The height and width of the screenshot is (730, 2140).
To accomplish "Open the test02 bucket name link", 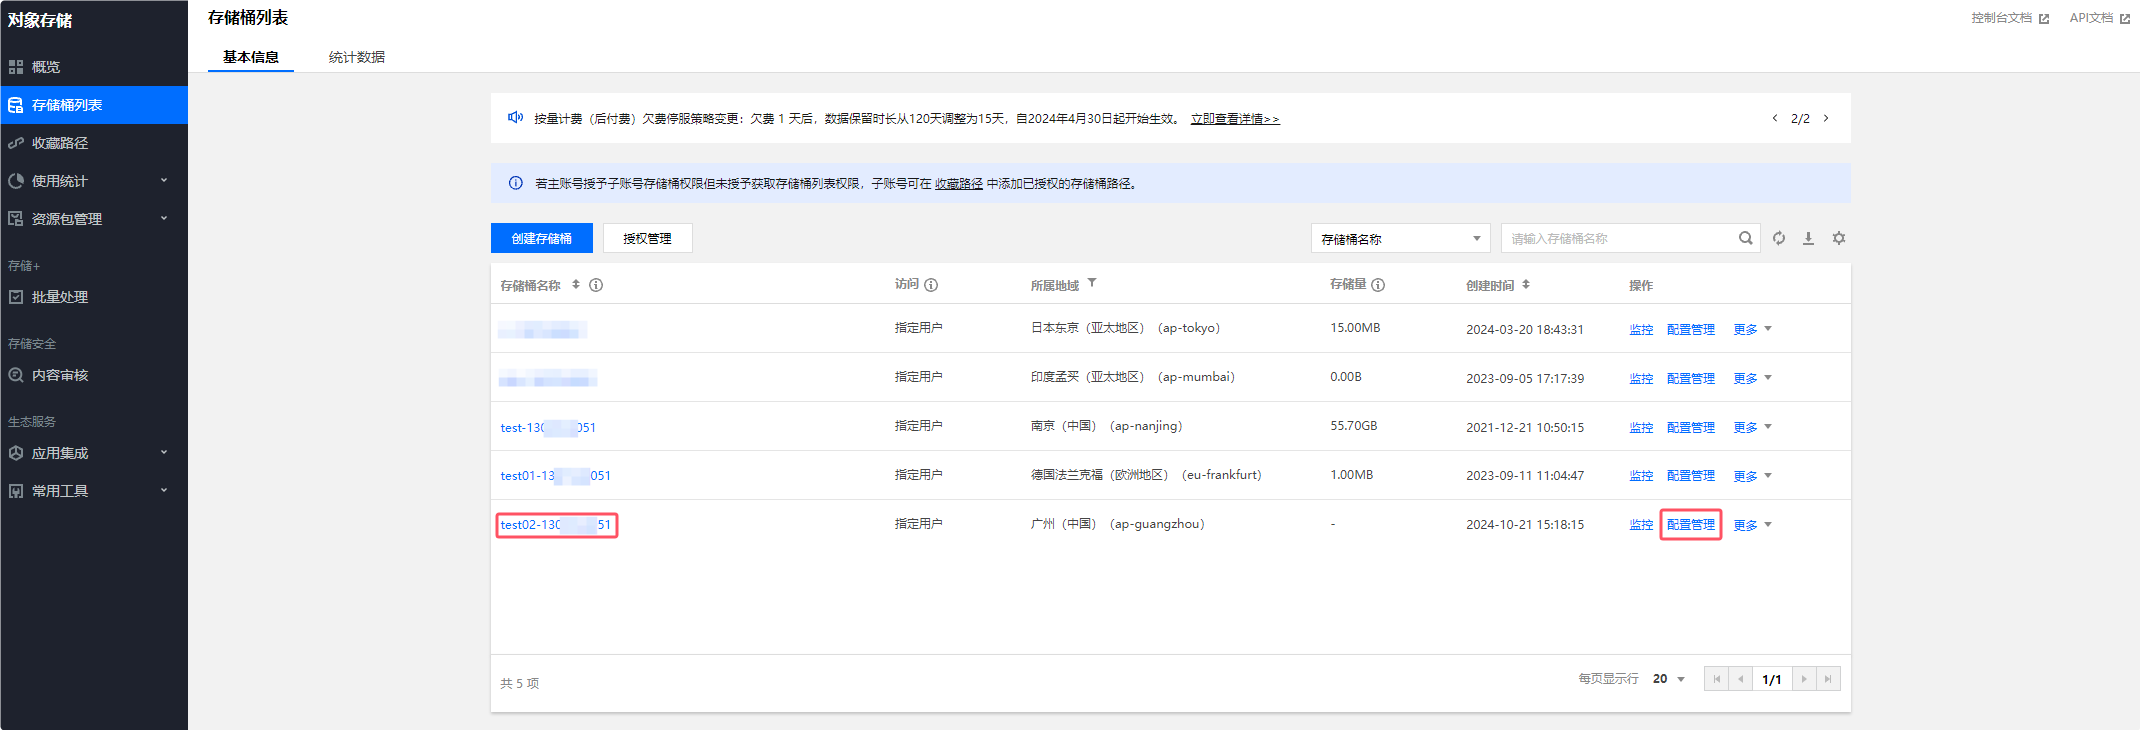I will (x=555, y=525).
